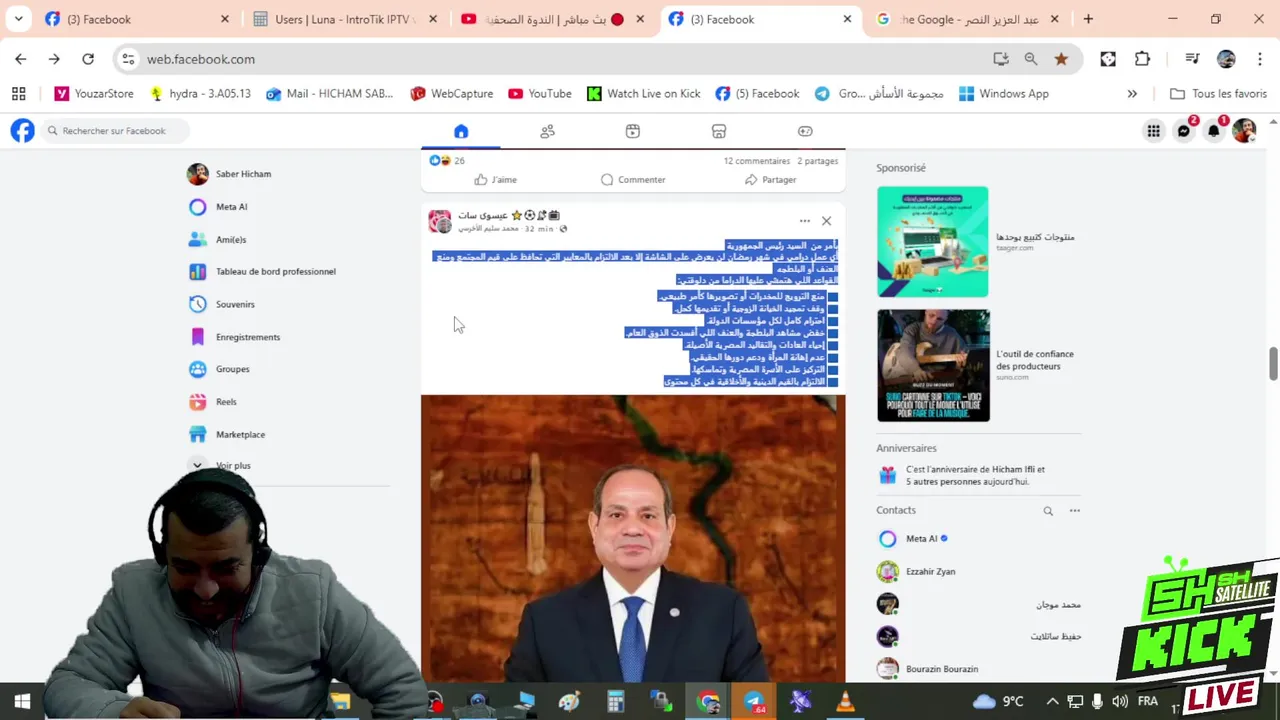Click page vertical scrollbar thumb
Viewport: 1280px width, 720px height.
(x=1273, y=364)
